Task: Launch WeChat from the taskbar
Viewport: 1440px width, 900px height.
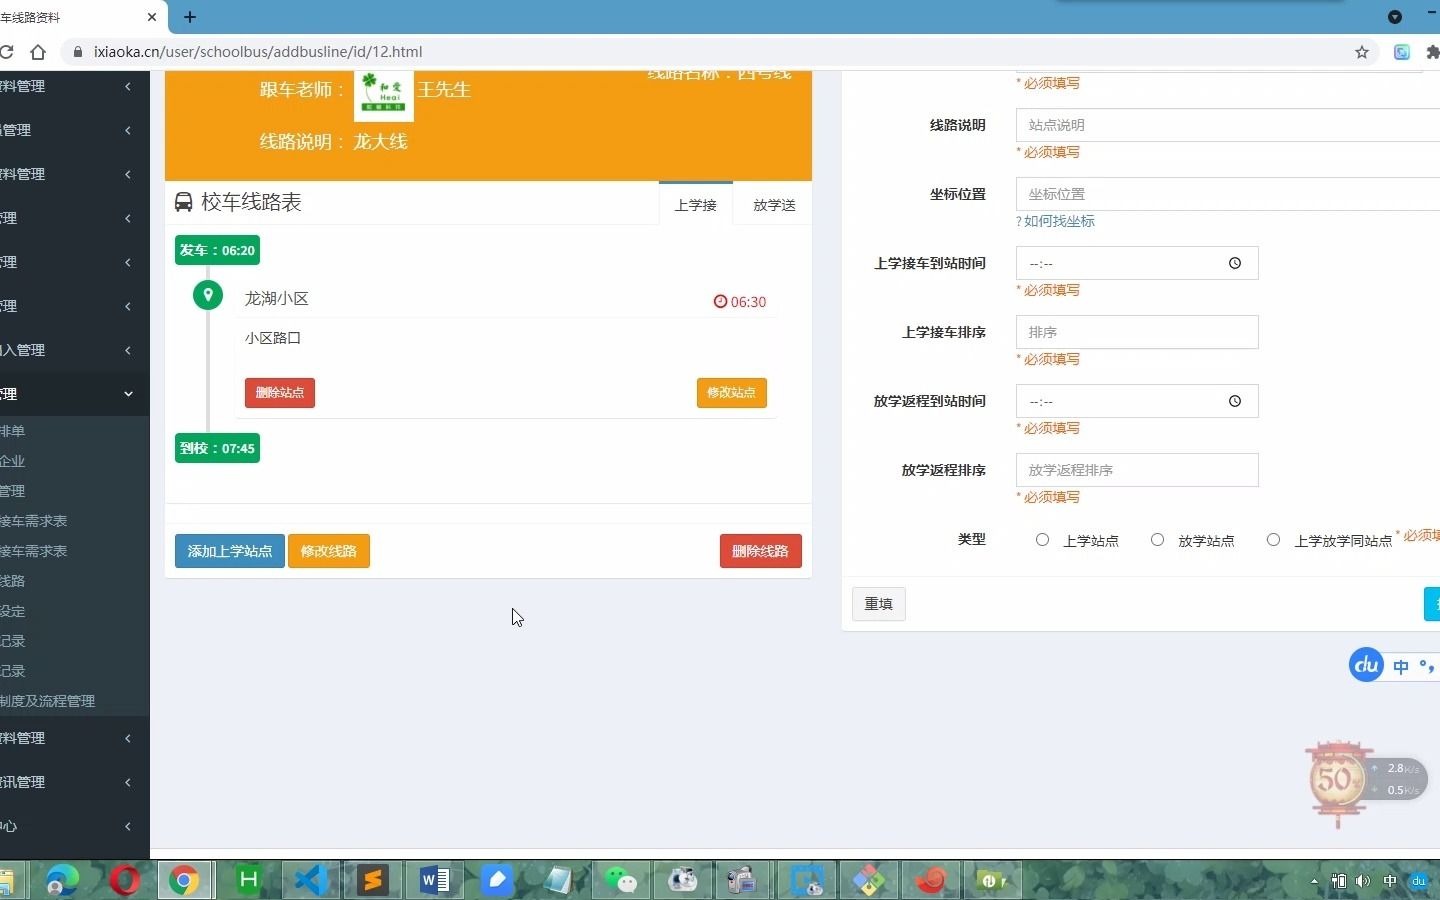Action: click(622, 881)
